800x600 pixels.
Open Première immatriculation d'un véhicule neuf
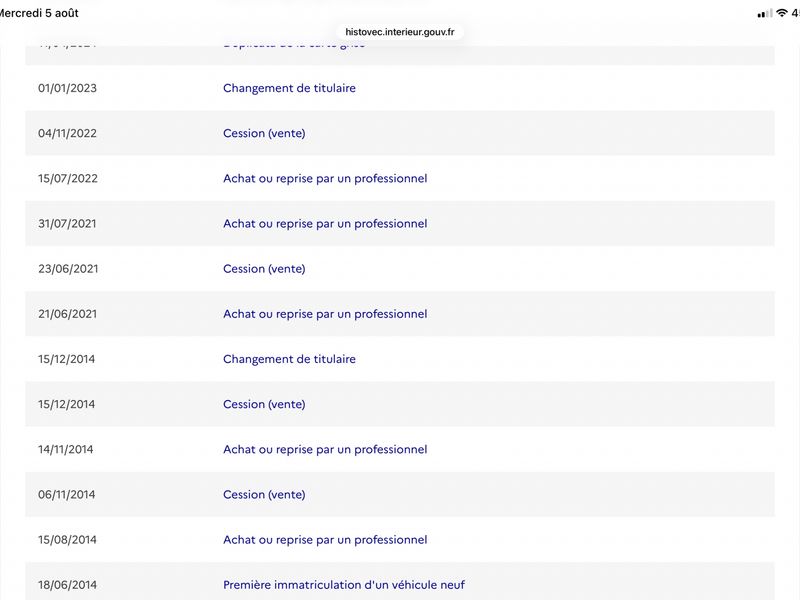point(344,585)
